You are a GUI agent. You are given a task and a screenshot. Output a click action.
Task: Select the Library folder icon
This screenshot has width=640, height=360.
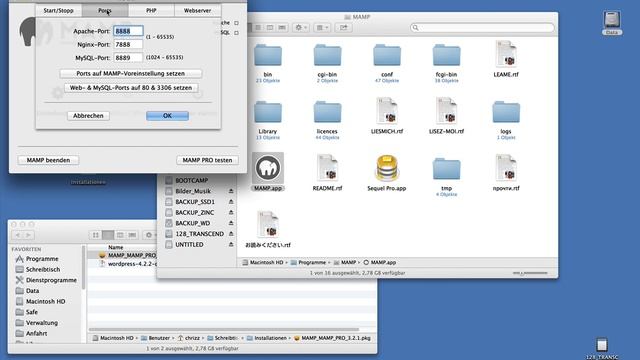(x=268, y=112)
